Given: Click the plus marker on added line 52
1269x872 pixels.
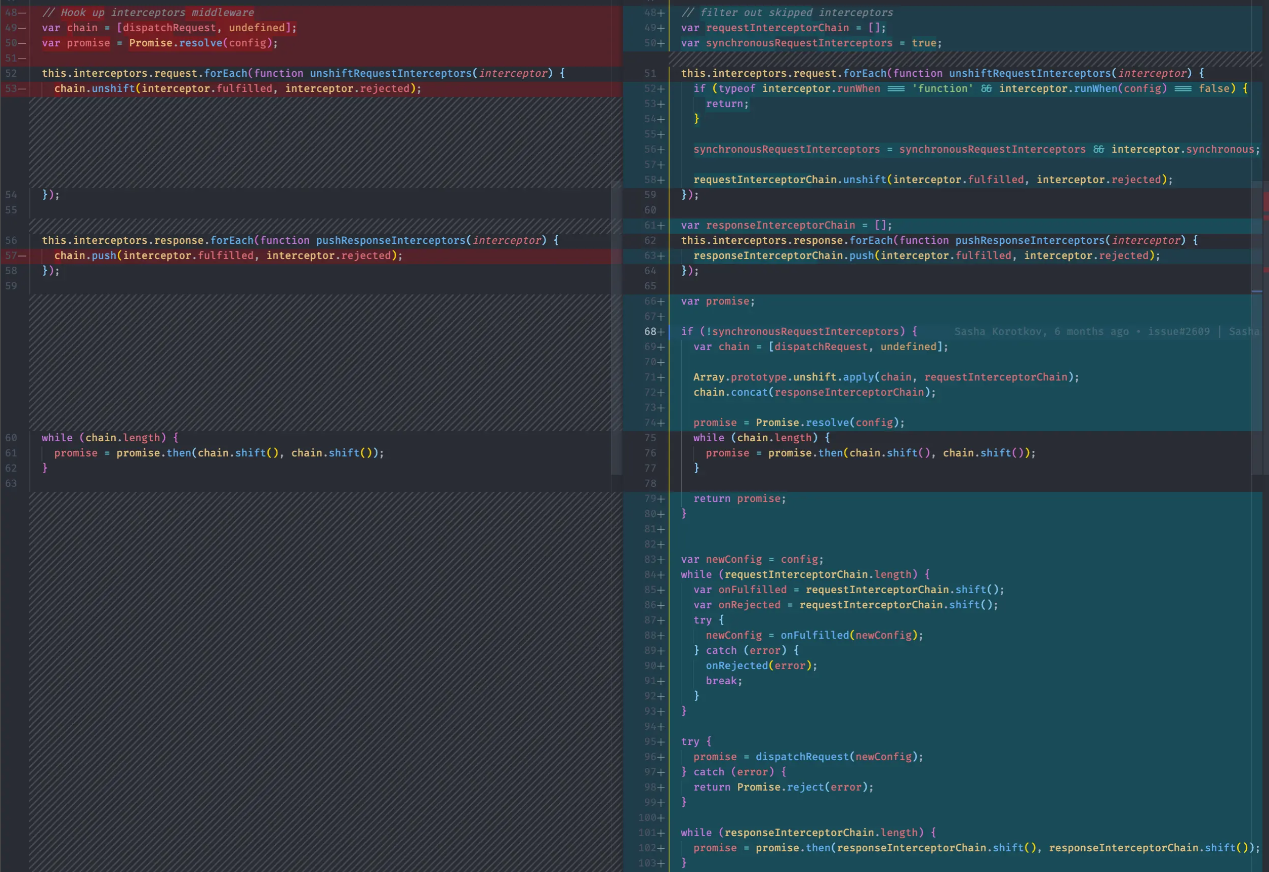Looking at the screenshot, I should pos(661,89).
